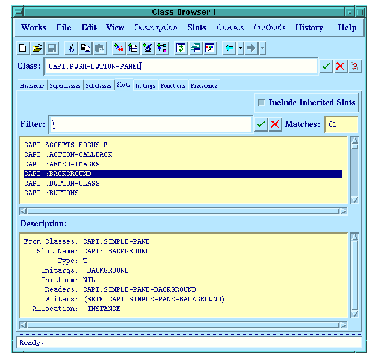
Task: Click slots list horizontal scrollbar left arrow
Action: pyautogui.click(x=23, y=211)
